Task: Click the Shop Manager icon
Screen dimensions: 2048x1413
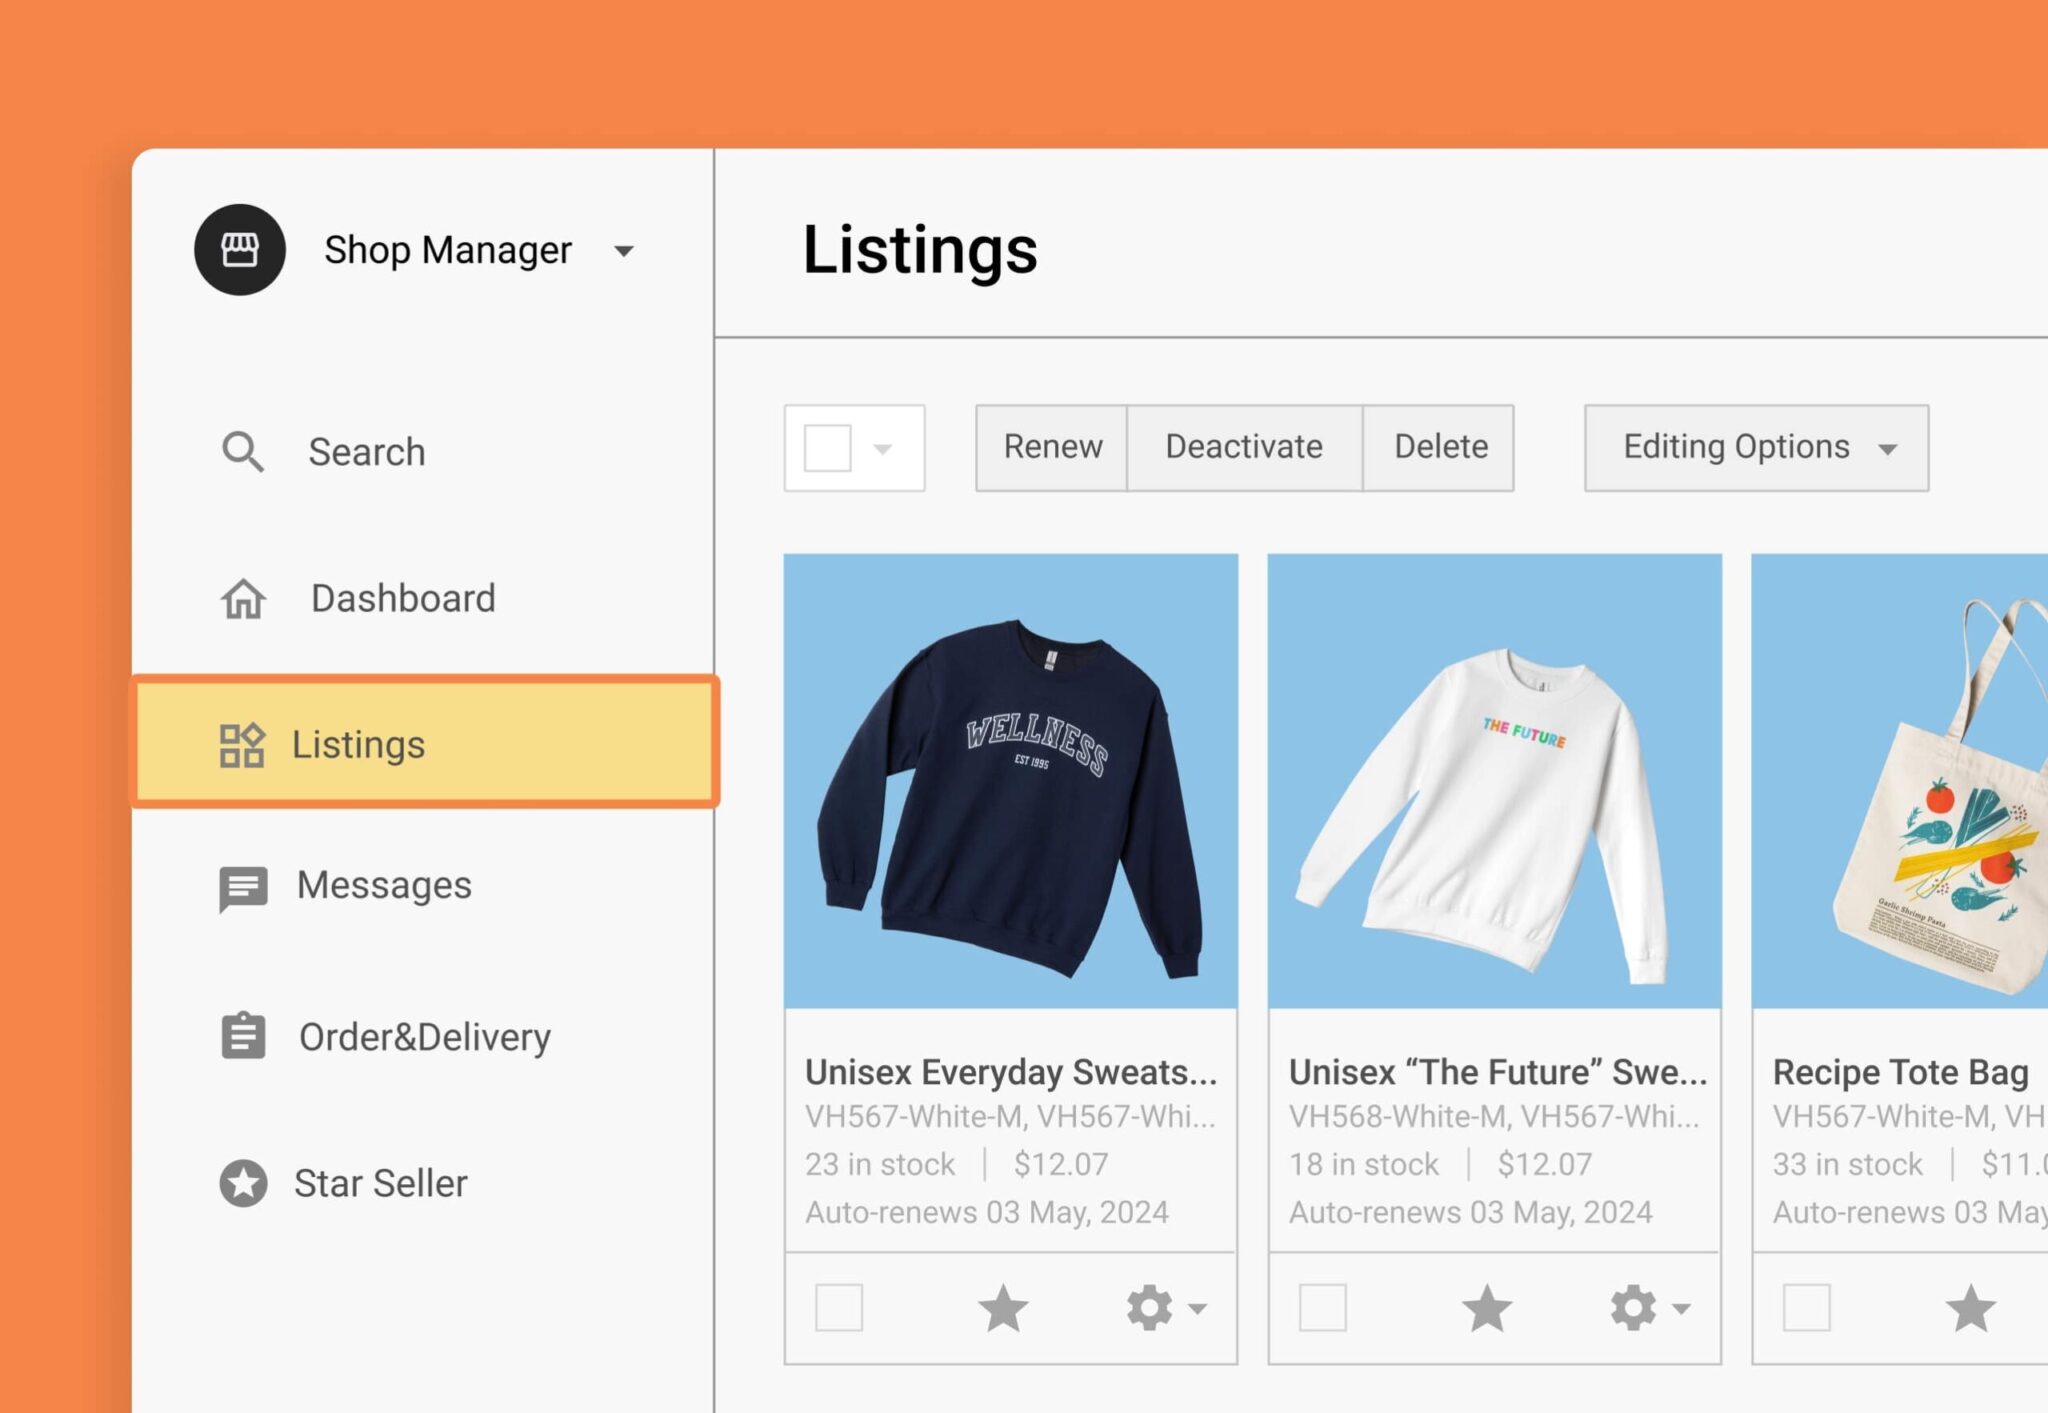Action: coord(241,247)
